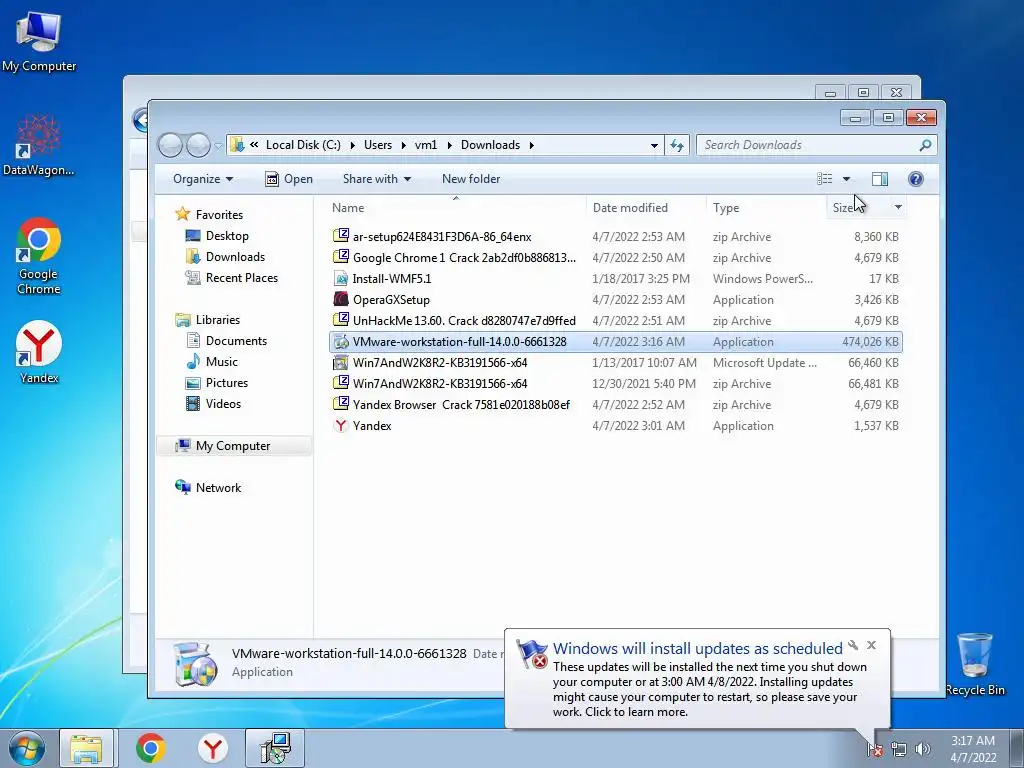The height and width of the screenshot is (768, 1024).
Task: Click Yandex icon on the taskbar
Action: (213, 748)
